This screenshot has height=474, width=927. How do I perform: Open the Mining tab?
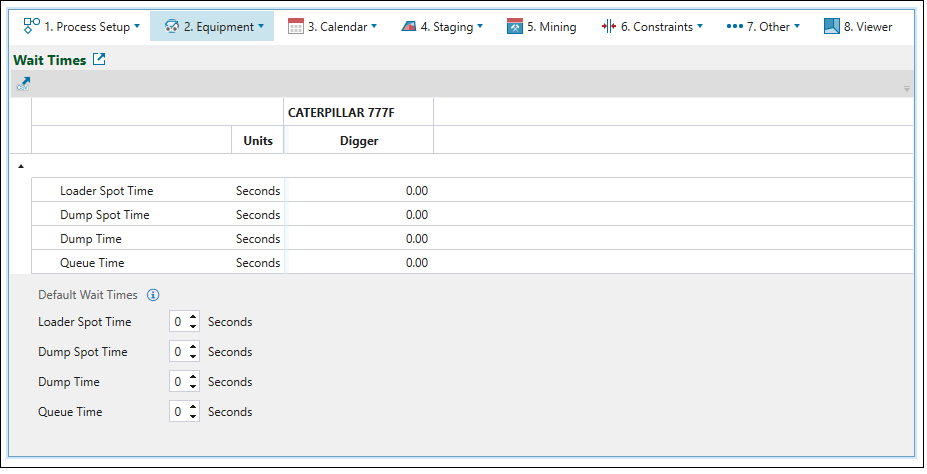541,27
